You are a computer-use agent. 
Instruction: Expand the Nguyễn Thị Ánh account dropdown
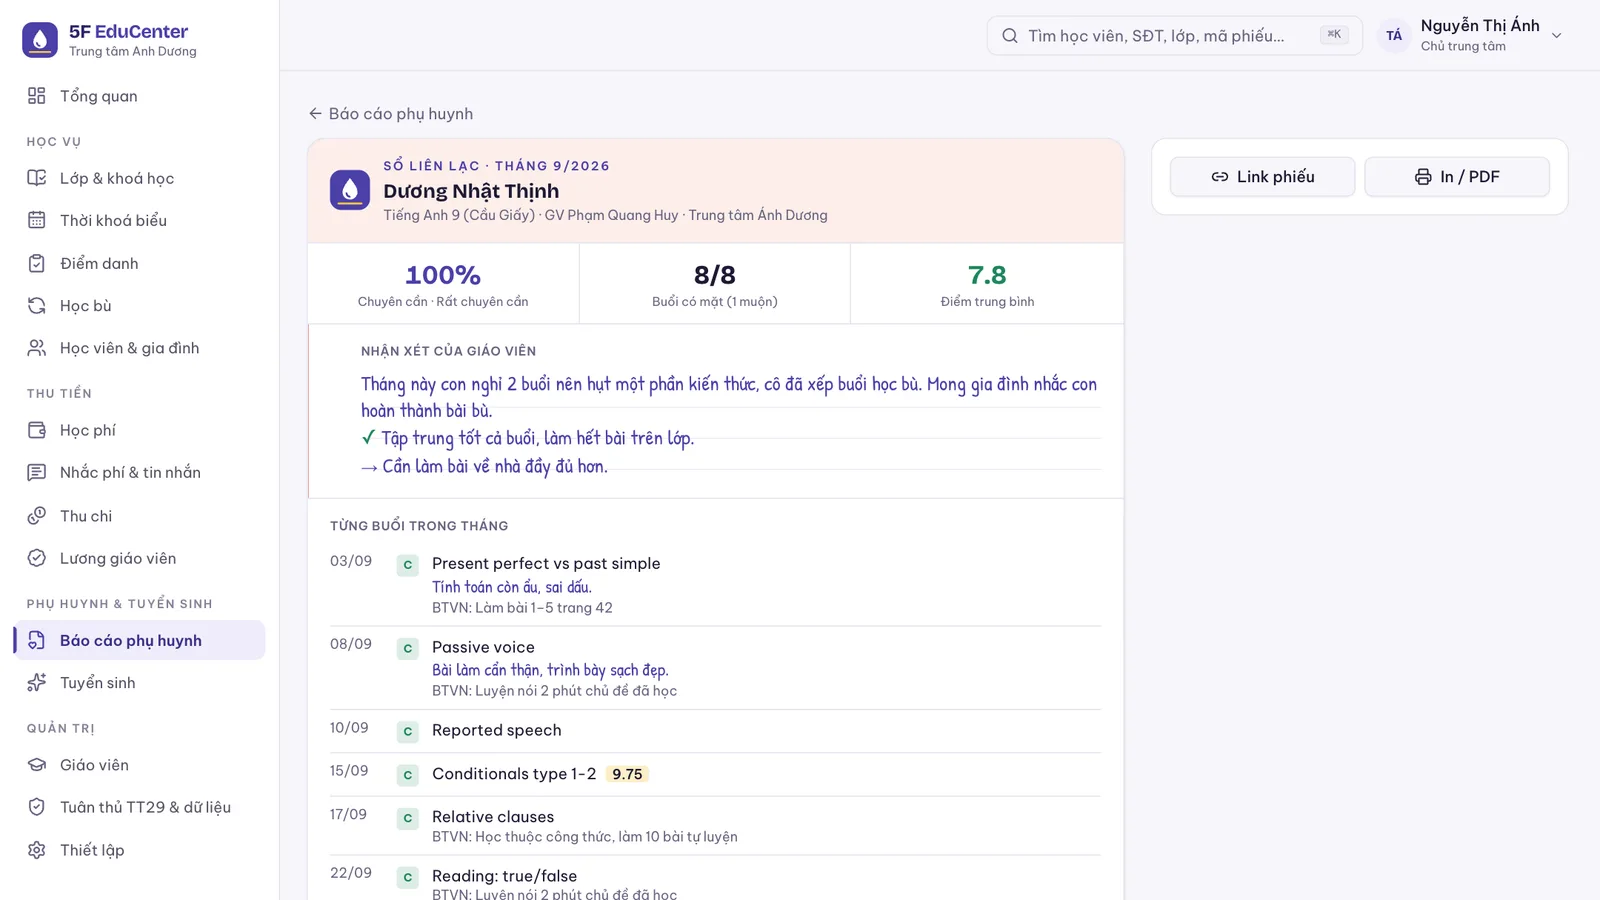(1557, 36)
